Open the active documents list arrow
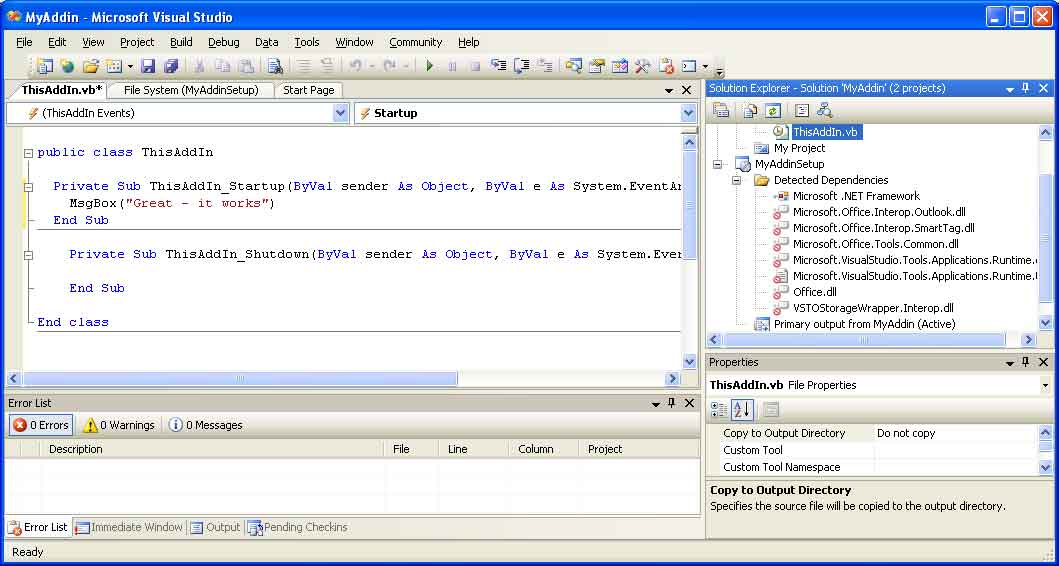Screen dimensions: 1059x566 coord(669,91)
